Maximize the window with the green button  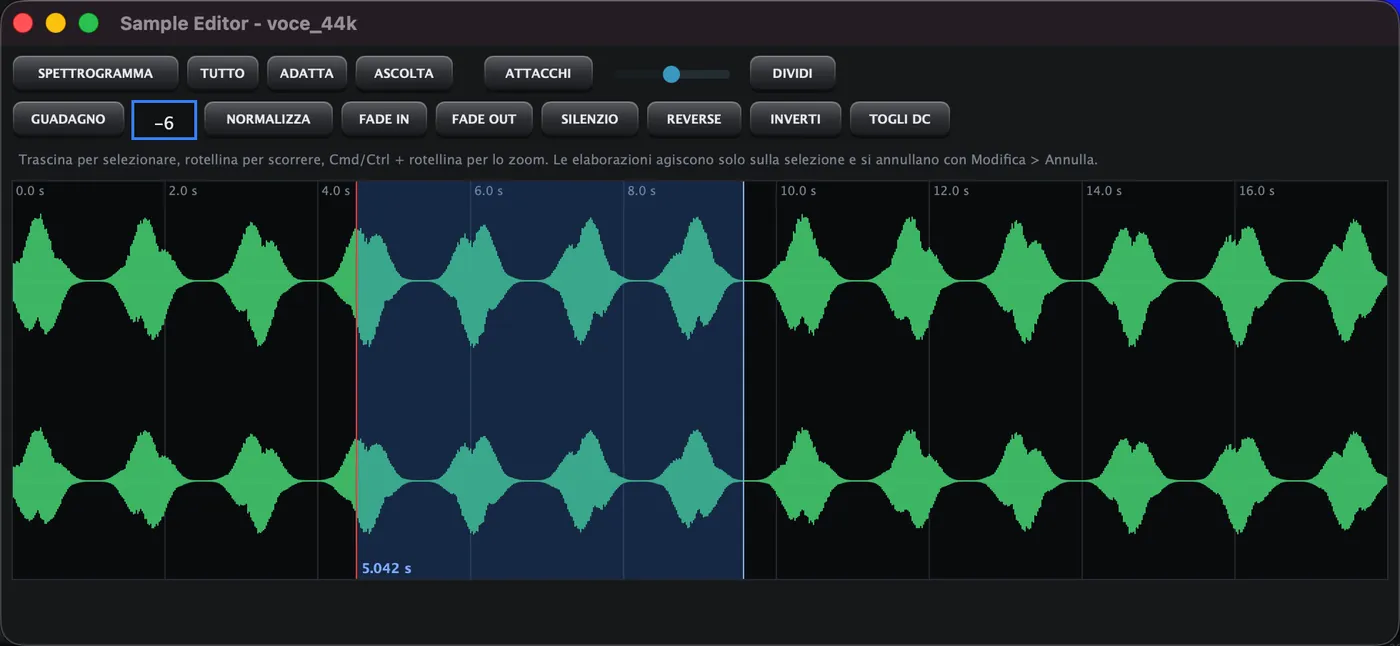point(88,23)
